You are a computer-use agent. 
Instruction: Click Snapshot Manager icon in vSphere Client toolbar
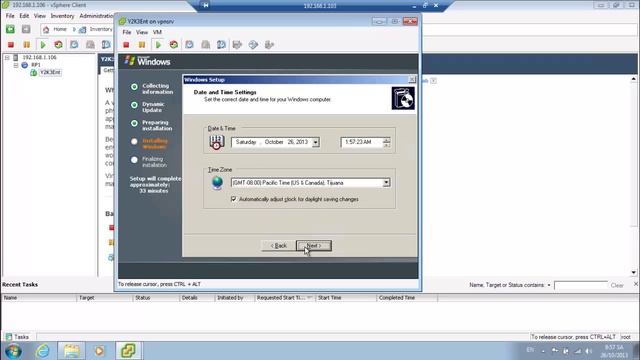coord(106,44)
